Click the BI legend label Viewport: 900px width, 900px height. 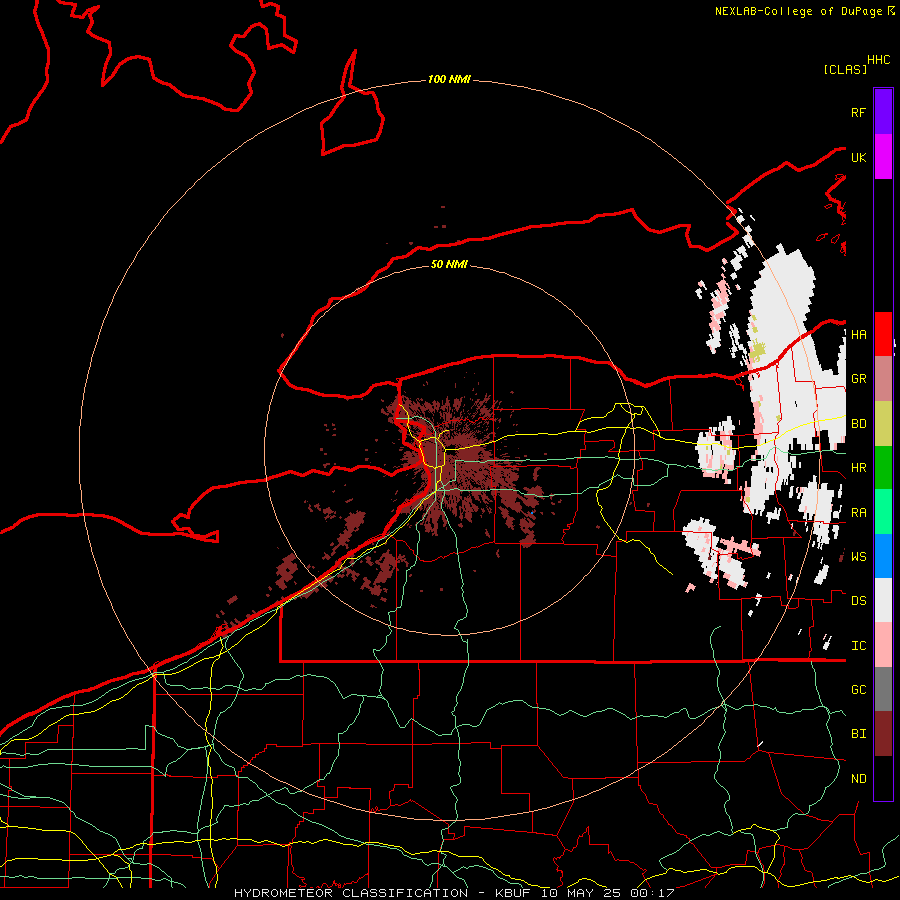point(859,734)
